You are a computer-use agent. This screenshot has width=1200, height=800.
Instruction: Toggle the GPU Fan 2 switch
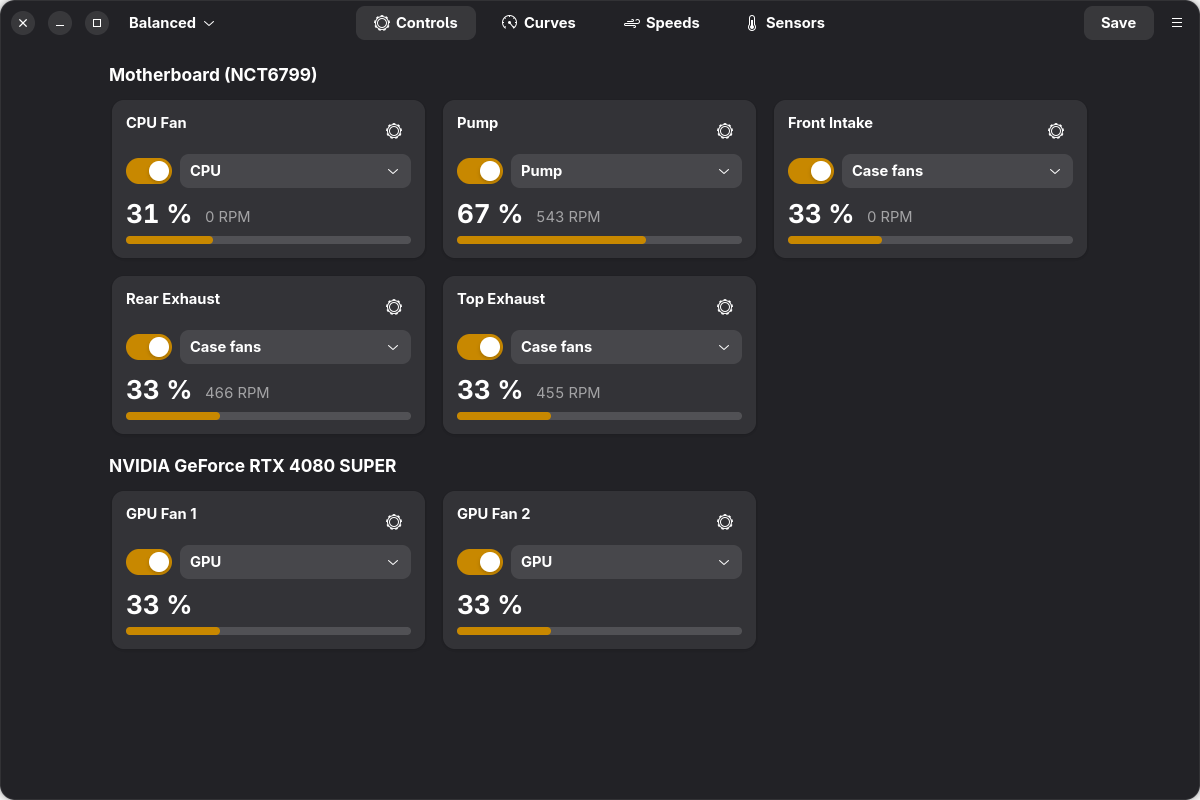pos(480,562)
